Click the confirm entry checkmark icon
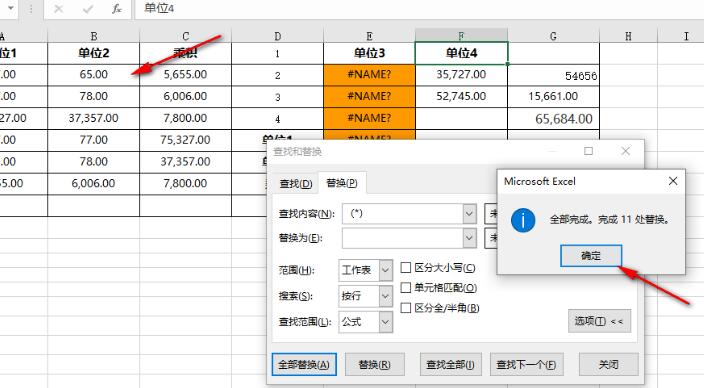The image size is (704, 388). coord(88,9)
